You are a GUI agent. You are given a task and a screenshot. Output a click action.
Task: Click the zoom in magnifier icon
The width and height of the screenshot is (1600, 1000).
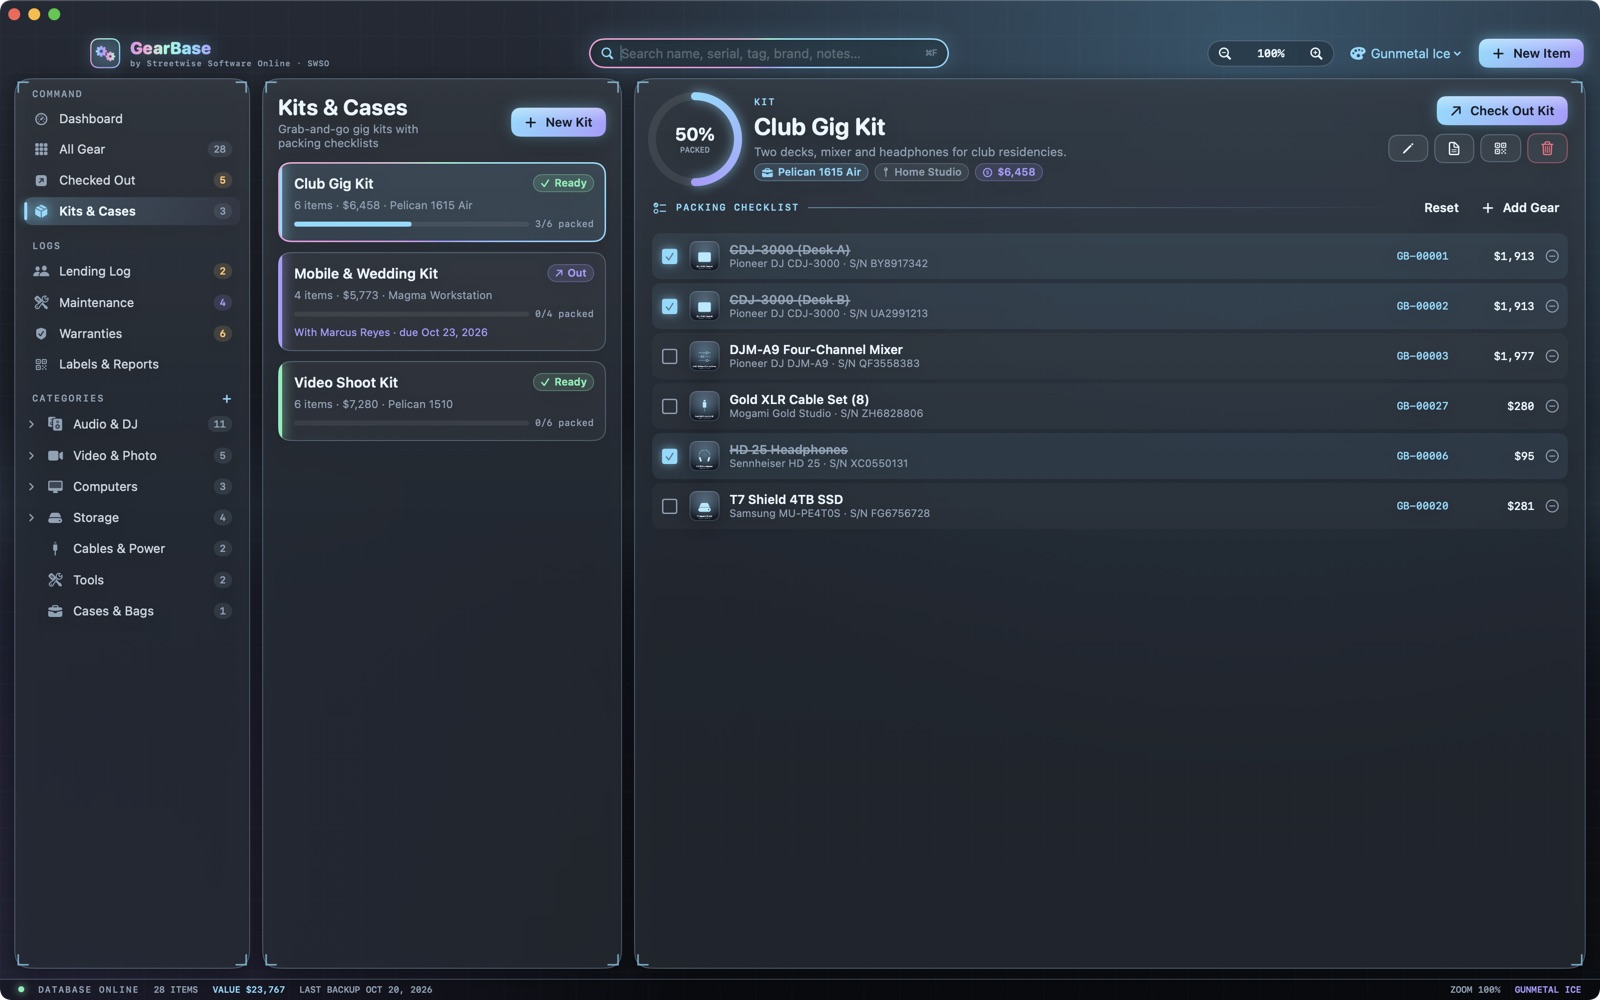[1316, 54]
